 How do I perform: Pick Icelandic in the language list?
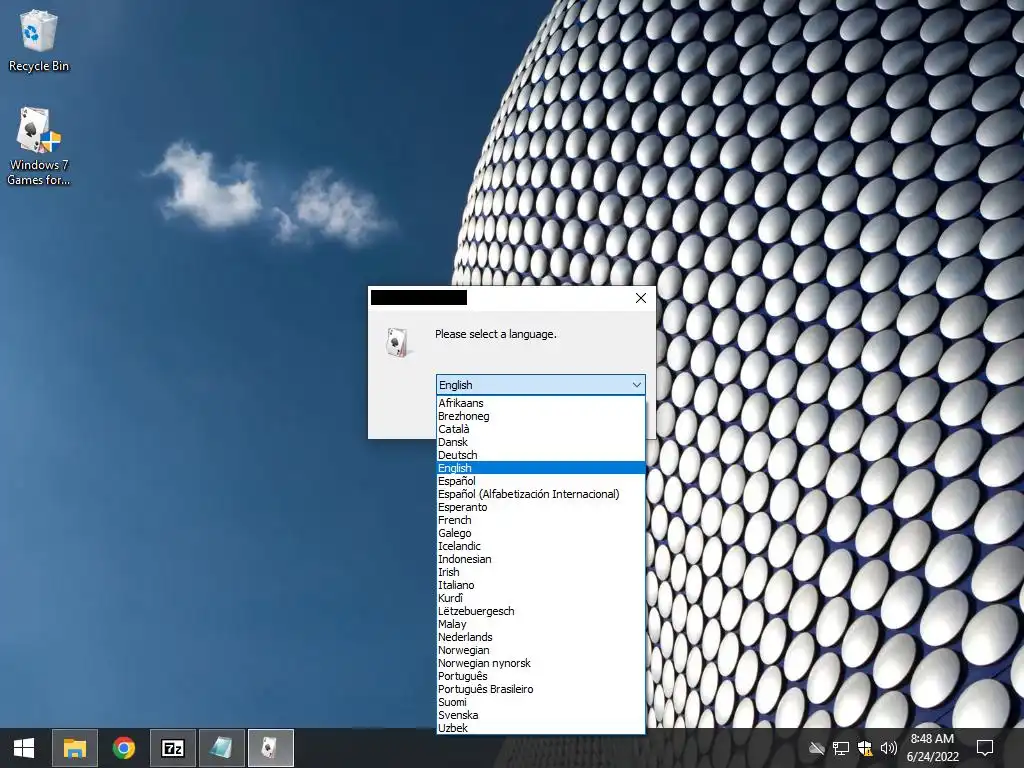coord(541,546)
